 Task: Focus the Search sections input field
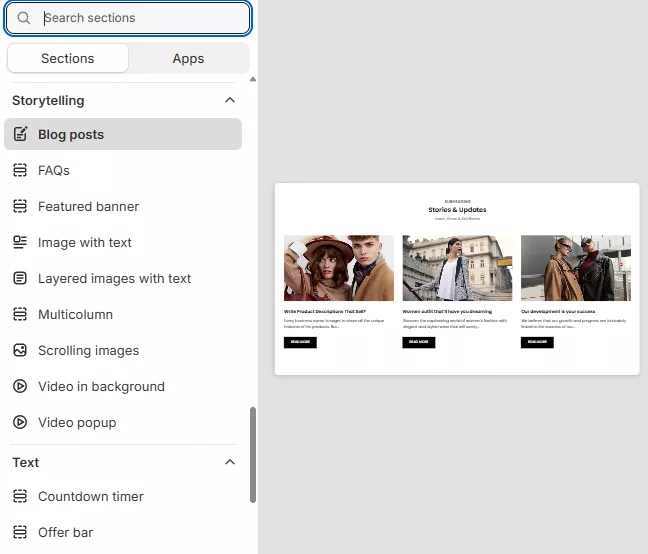140,18
